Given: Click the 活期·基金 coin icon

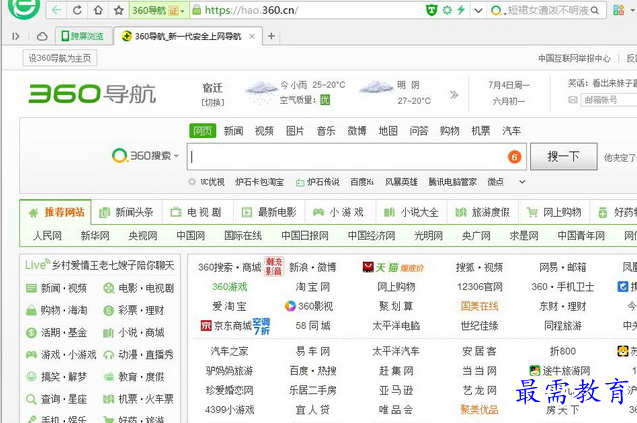Looking at the screenshot, I should coord(31,333).
